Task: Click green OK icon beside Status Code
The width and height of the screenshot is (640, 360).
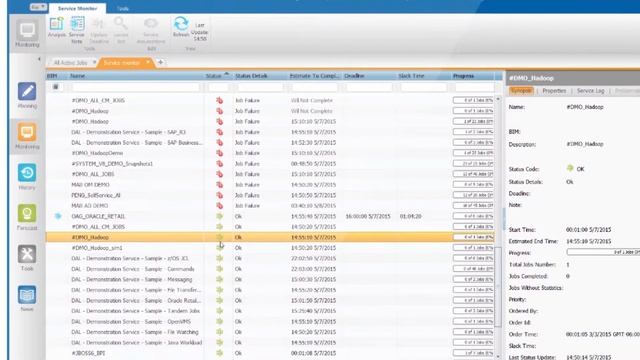Action: click(570, 168)
